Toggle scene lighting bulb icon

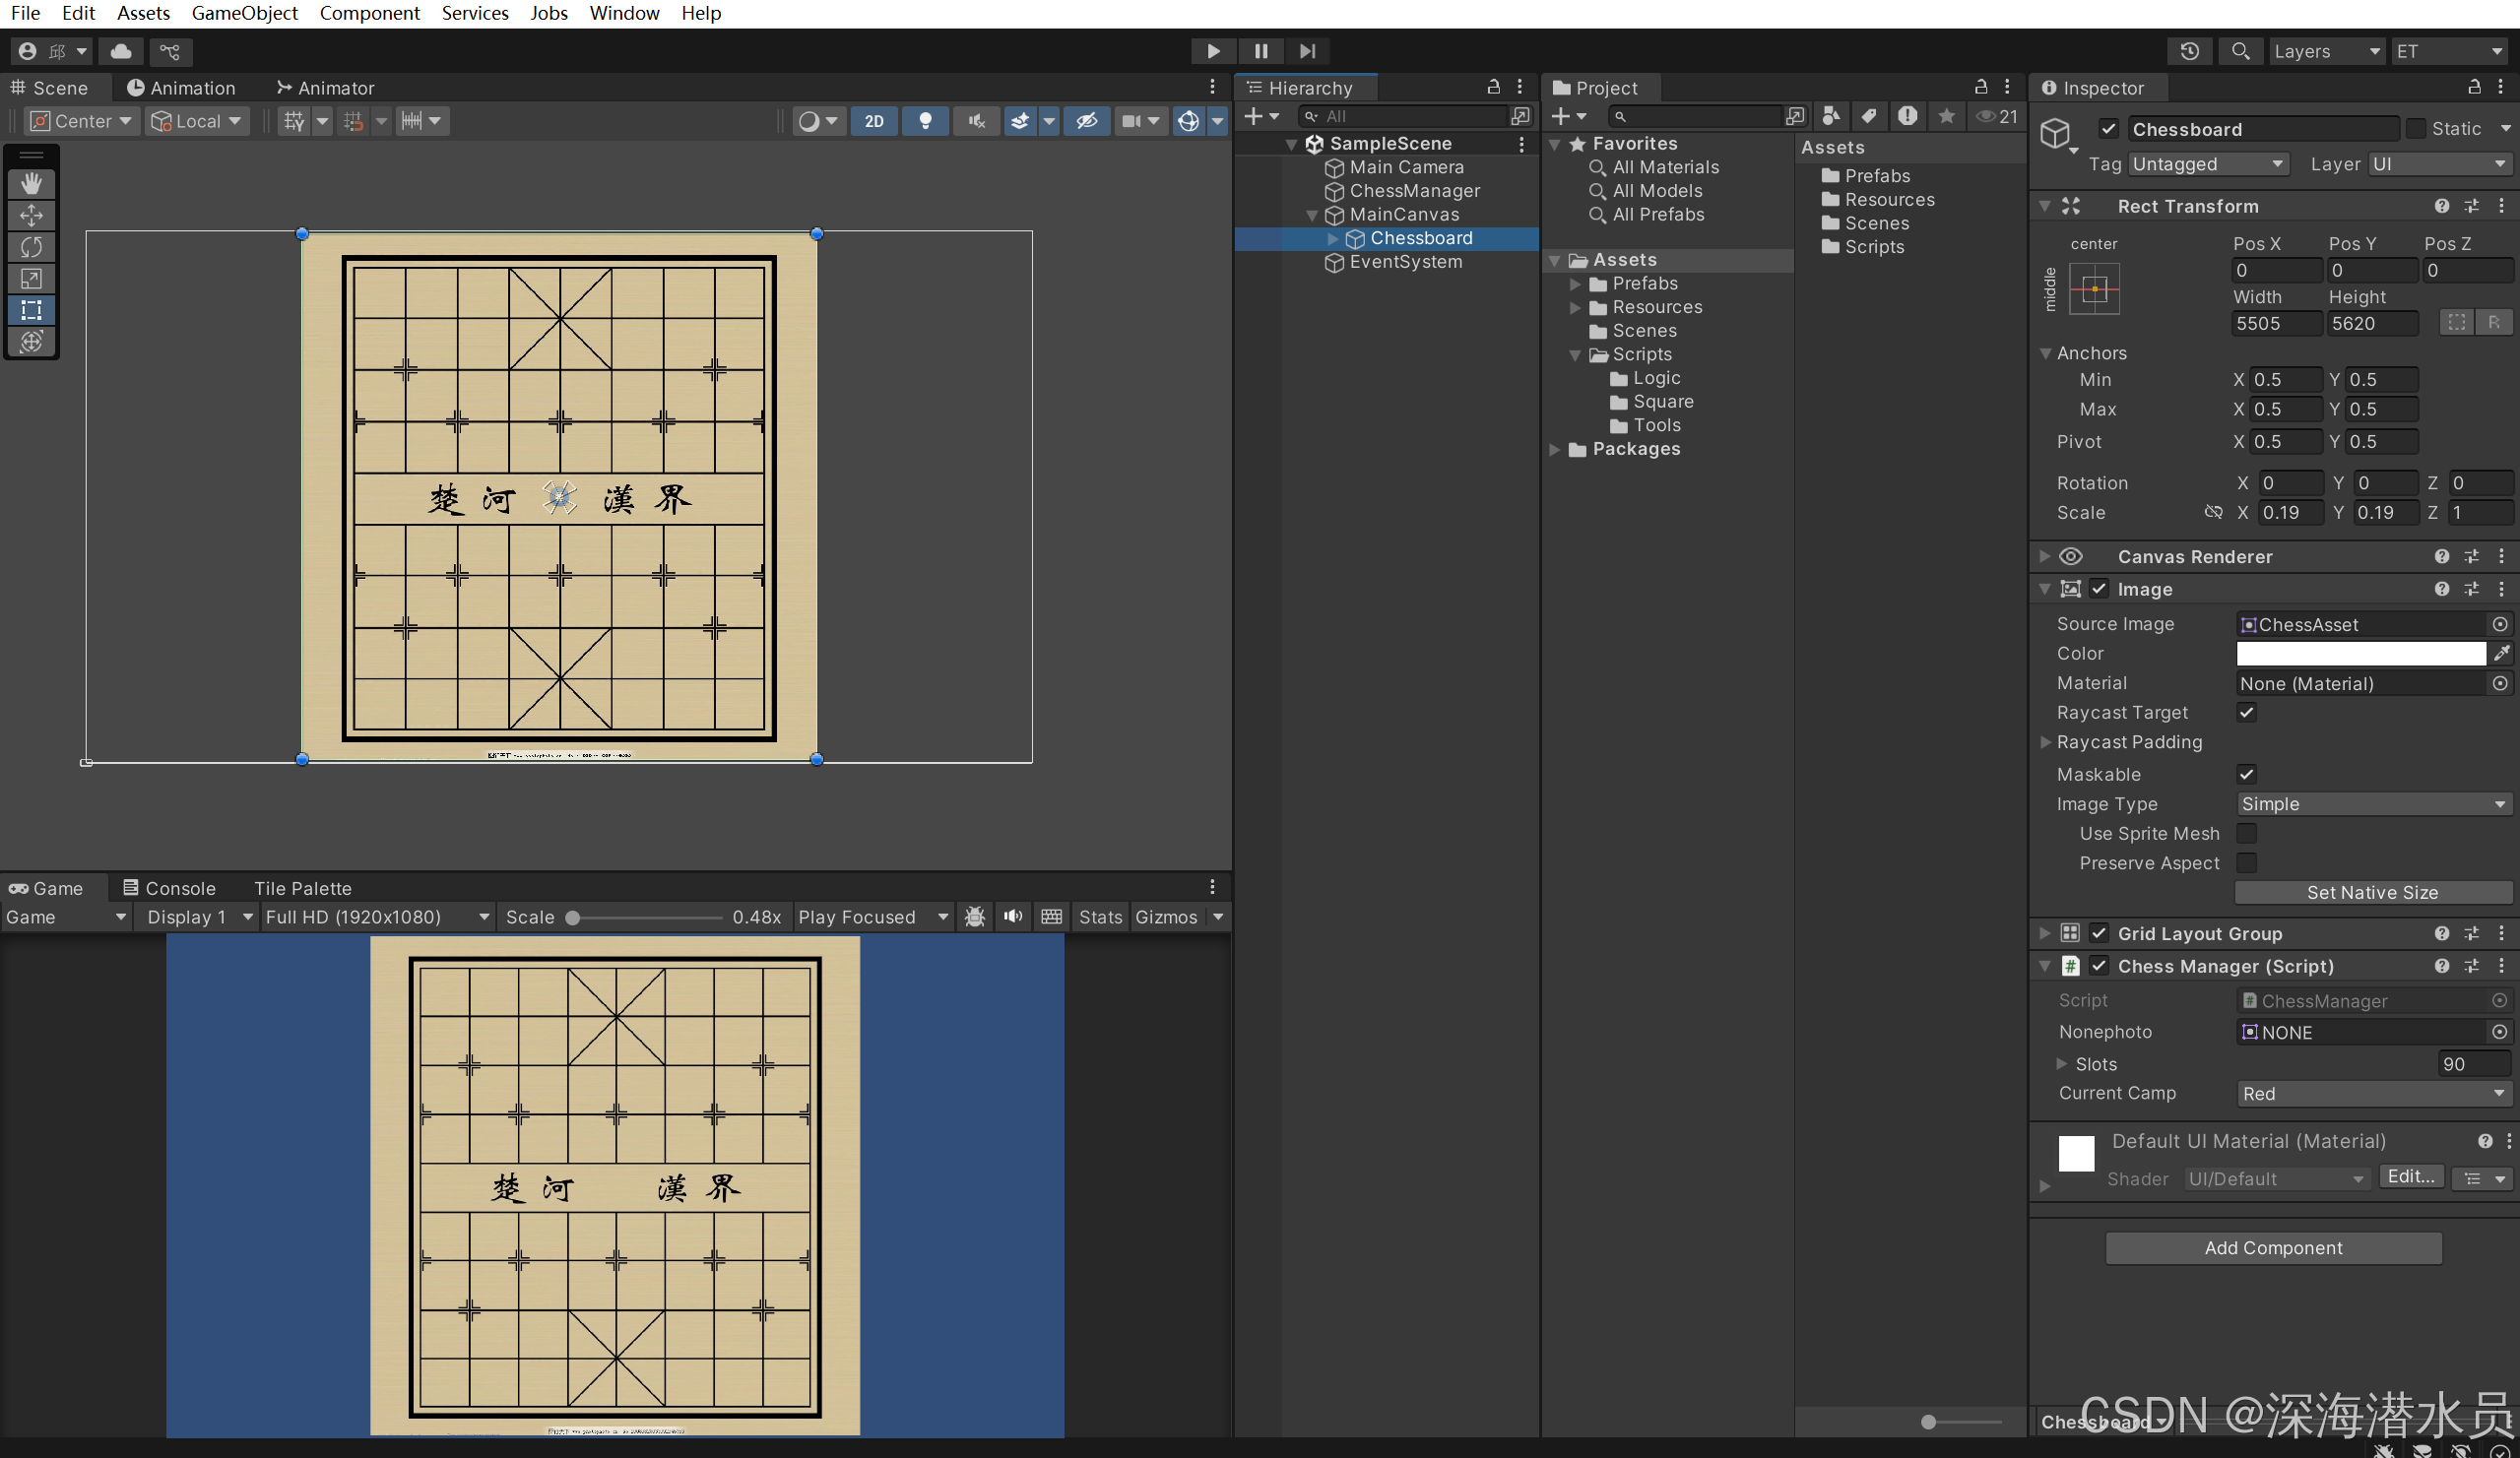(925, 121)
